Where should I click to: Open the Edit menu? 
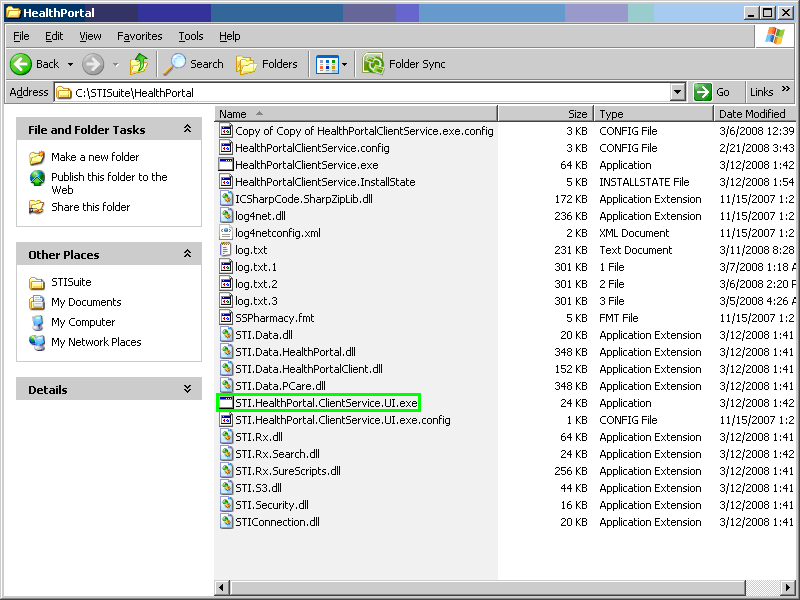[54, 36]
